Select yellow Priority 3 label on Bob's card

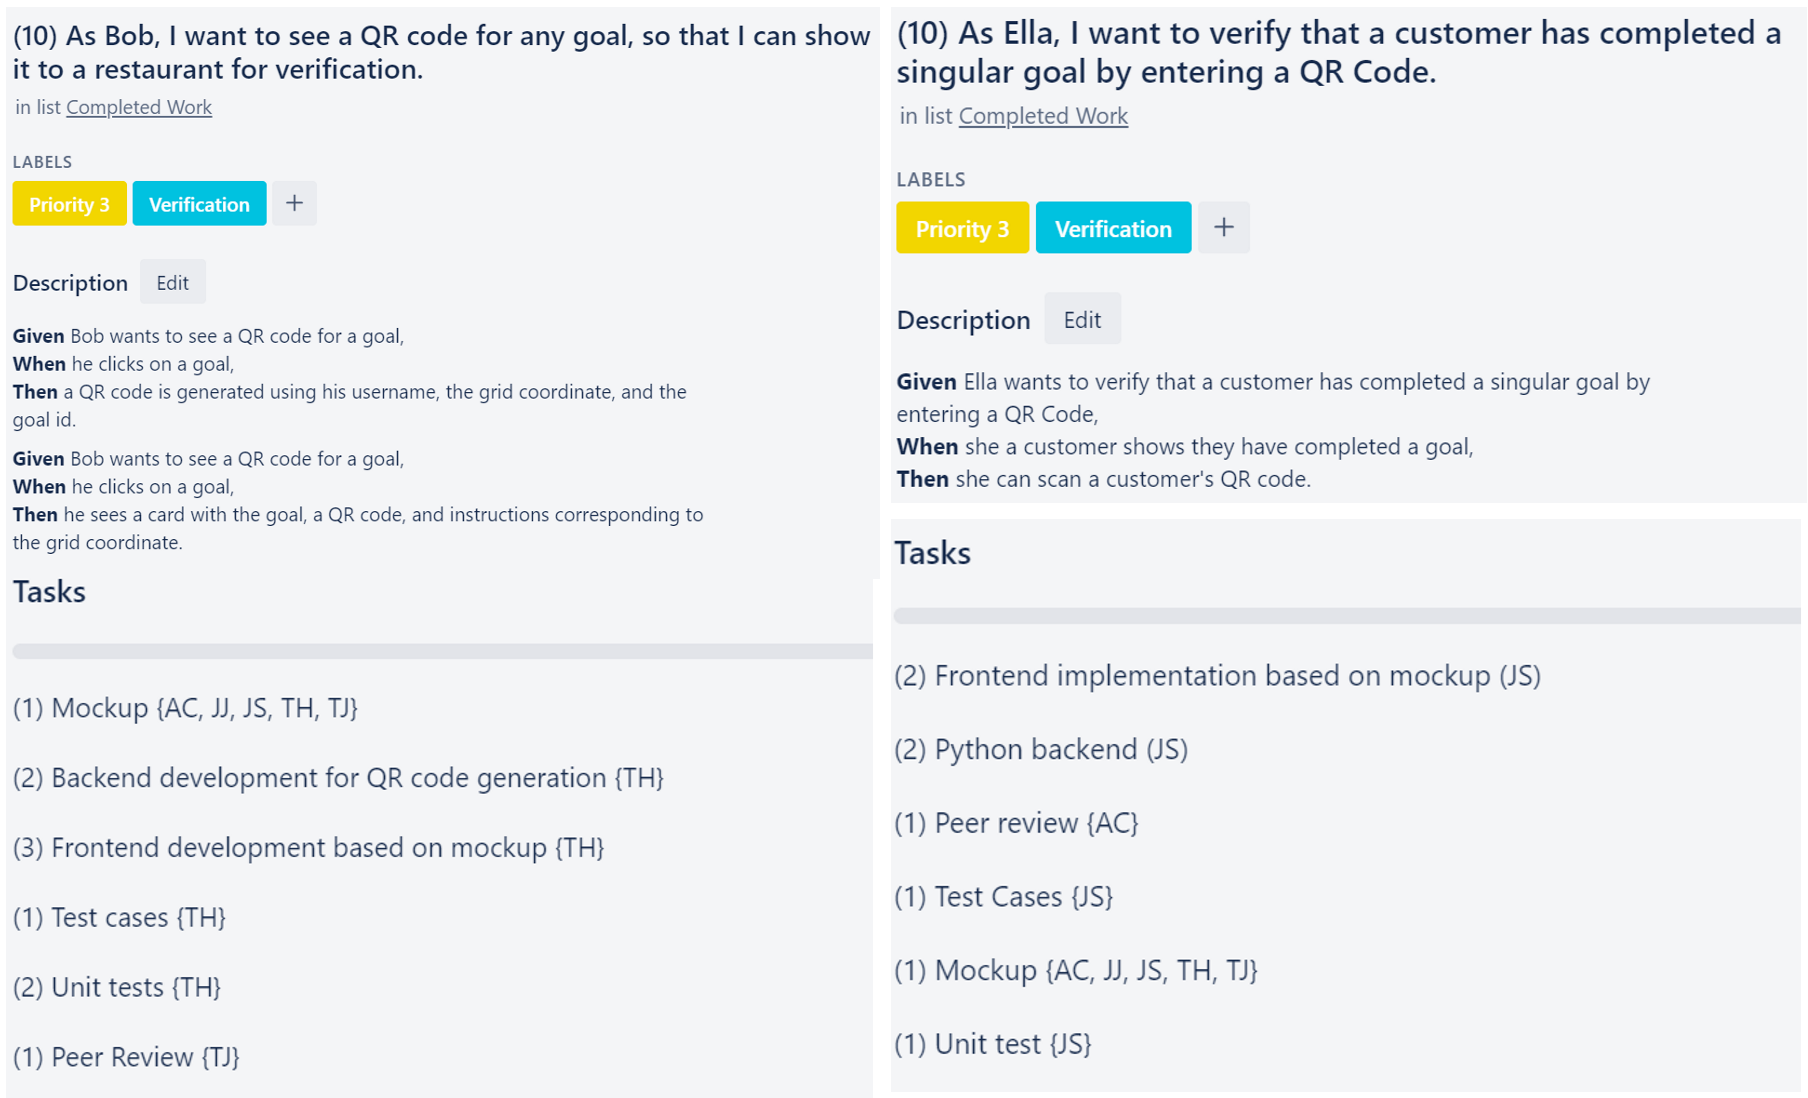(x=69, y=203)
